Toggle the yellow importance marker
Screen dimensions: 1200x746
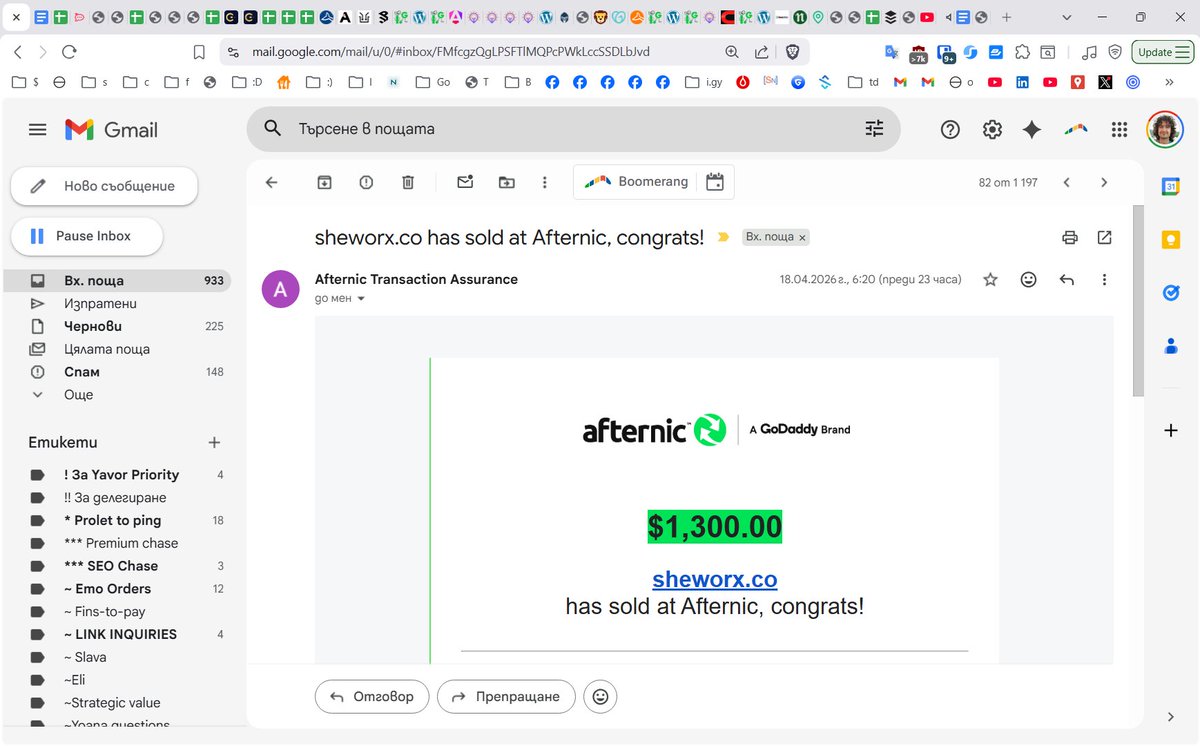723,238
